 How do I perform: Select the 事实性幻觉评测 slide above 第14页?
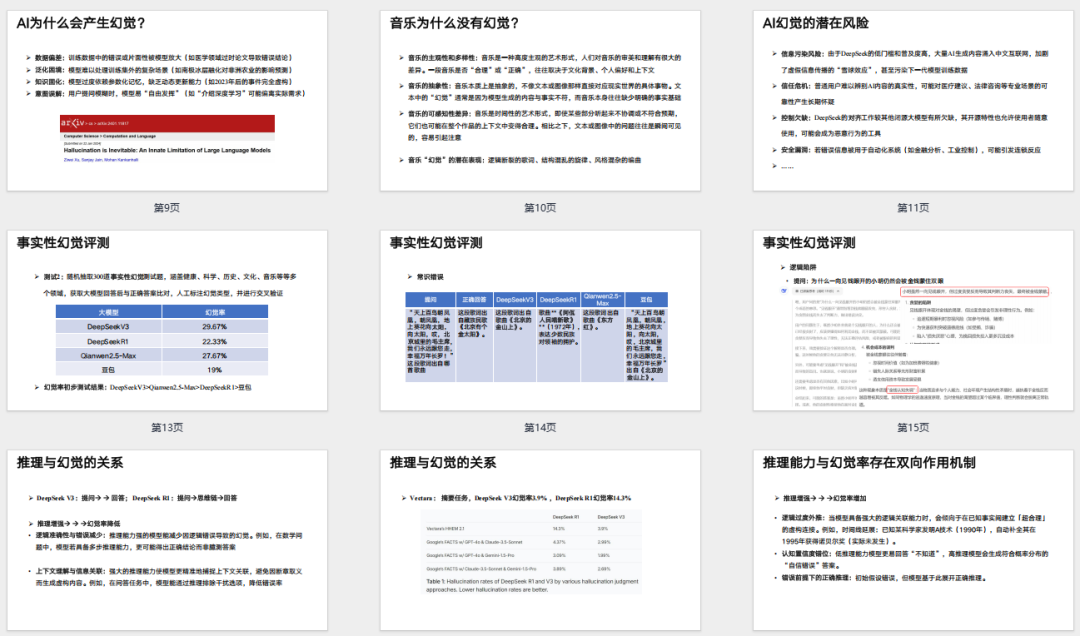(540, 320)
